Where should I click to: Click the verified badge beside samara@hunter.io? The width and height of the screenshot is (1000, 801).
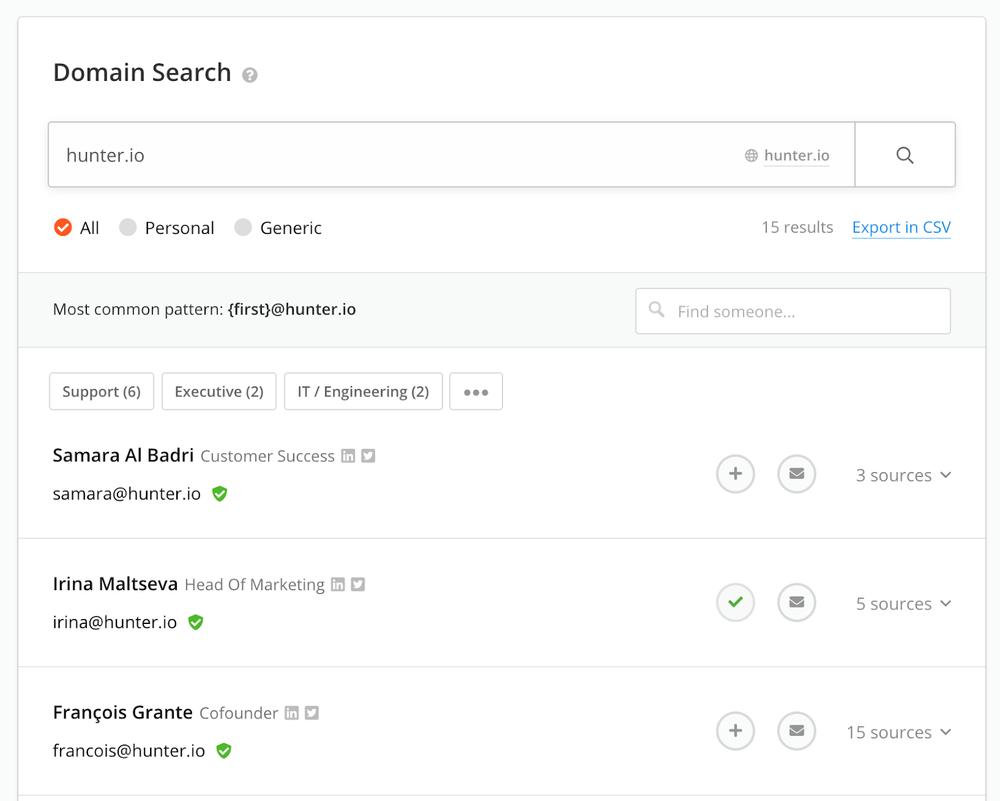[219, 493]
